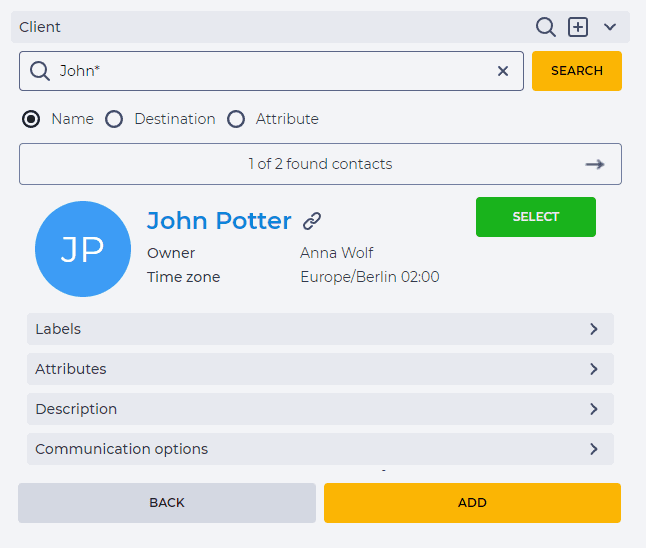Click the yellow ADD button
This screenshot has height=548, width=646.
click(472, 503)
